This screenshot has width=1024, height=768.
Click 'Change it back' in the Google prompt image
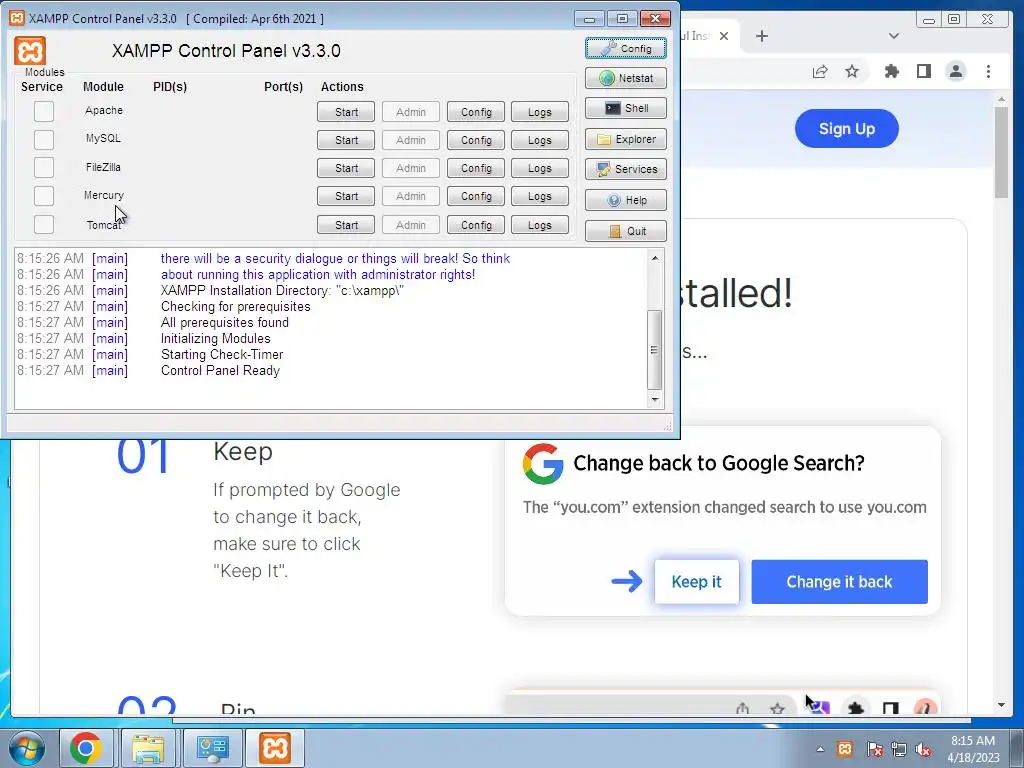(839, 581)
